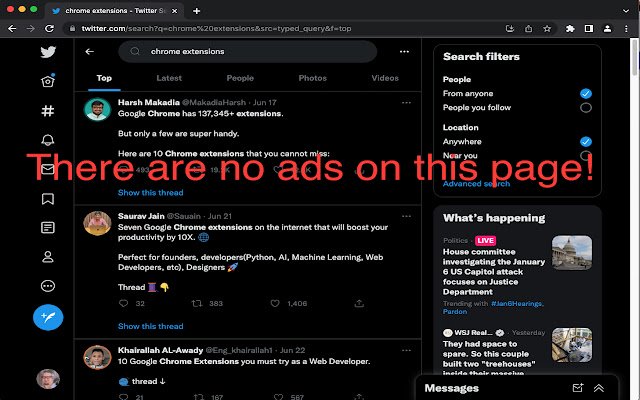Viewport: 640px width, 400px height.
Task: Expand the Messages drawer
Action: coord(599,388)
